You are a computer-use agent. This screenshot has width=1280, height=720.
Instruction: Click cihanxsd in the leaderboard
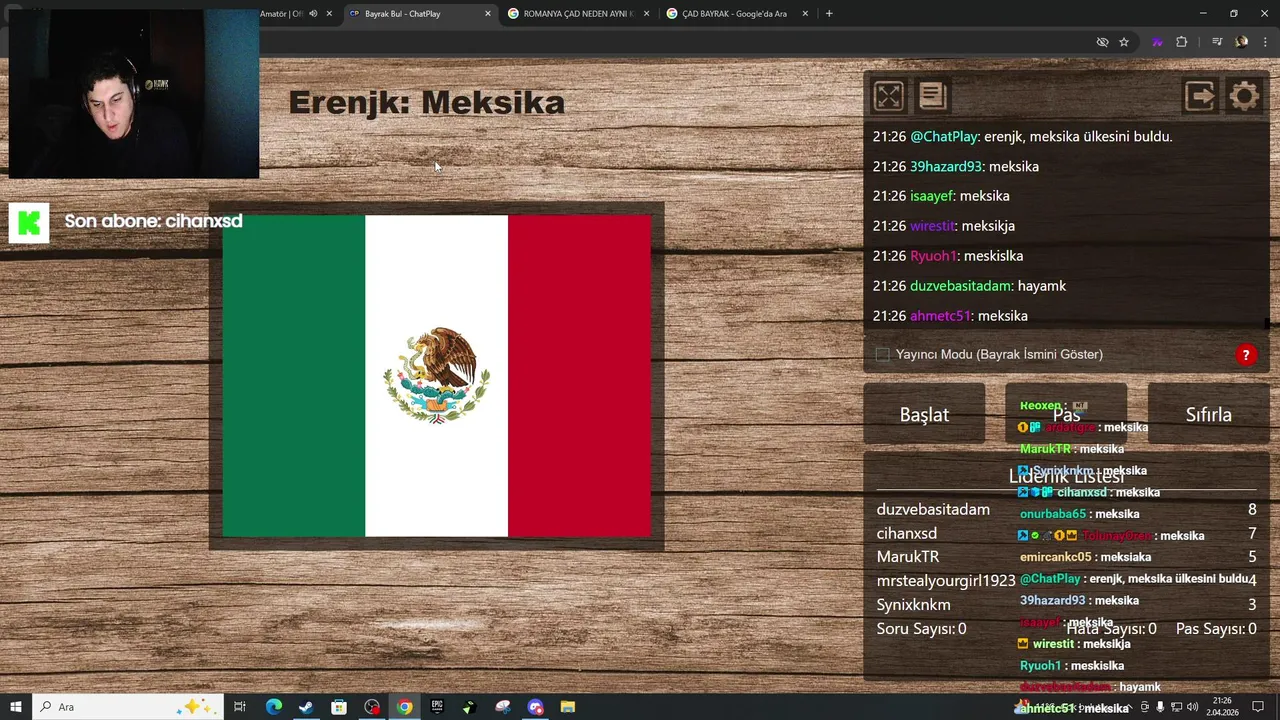(907, 534)
